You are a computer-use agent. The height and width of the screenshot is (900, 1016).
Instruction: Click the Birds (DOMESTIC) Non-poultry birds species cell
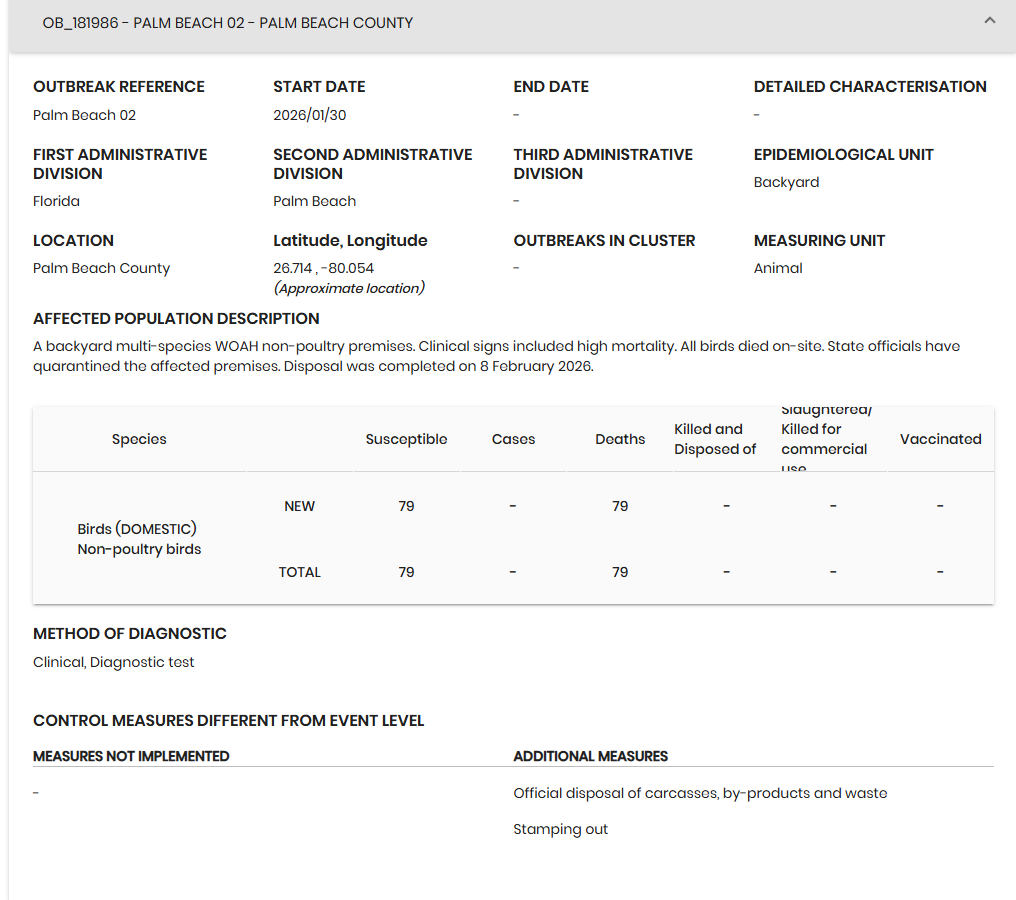[x=139, y=539]
